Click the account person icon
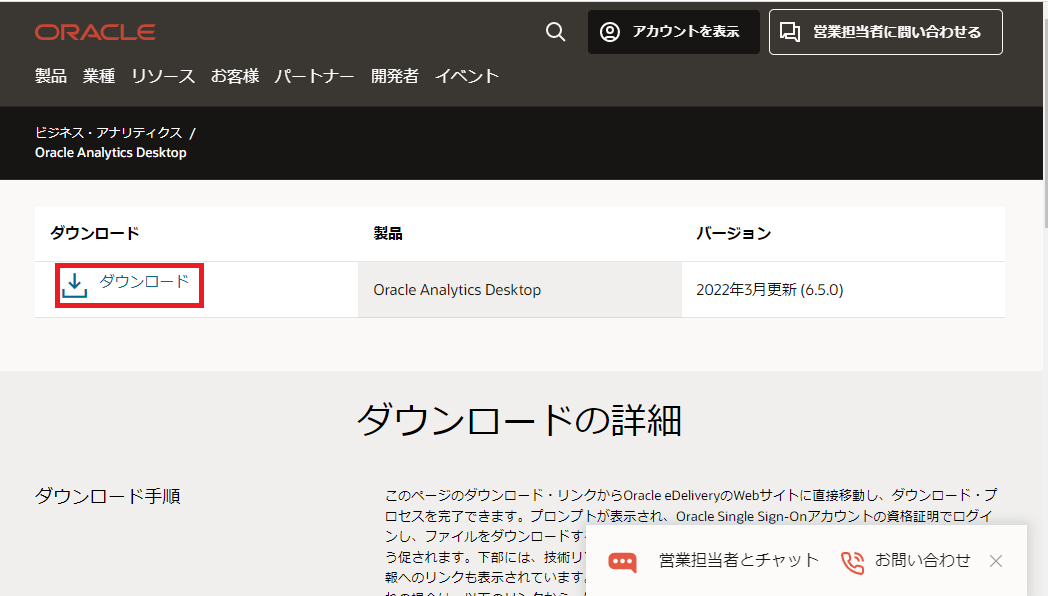1048x596 pixels. click(x=609, y=31)
